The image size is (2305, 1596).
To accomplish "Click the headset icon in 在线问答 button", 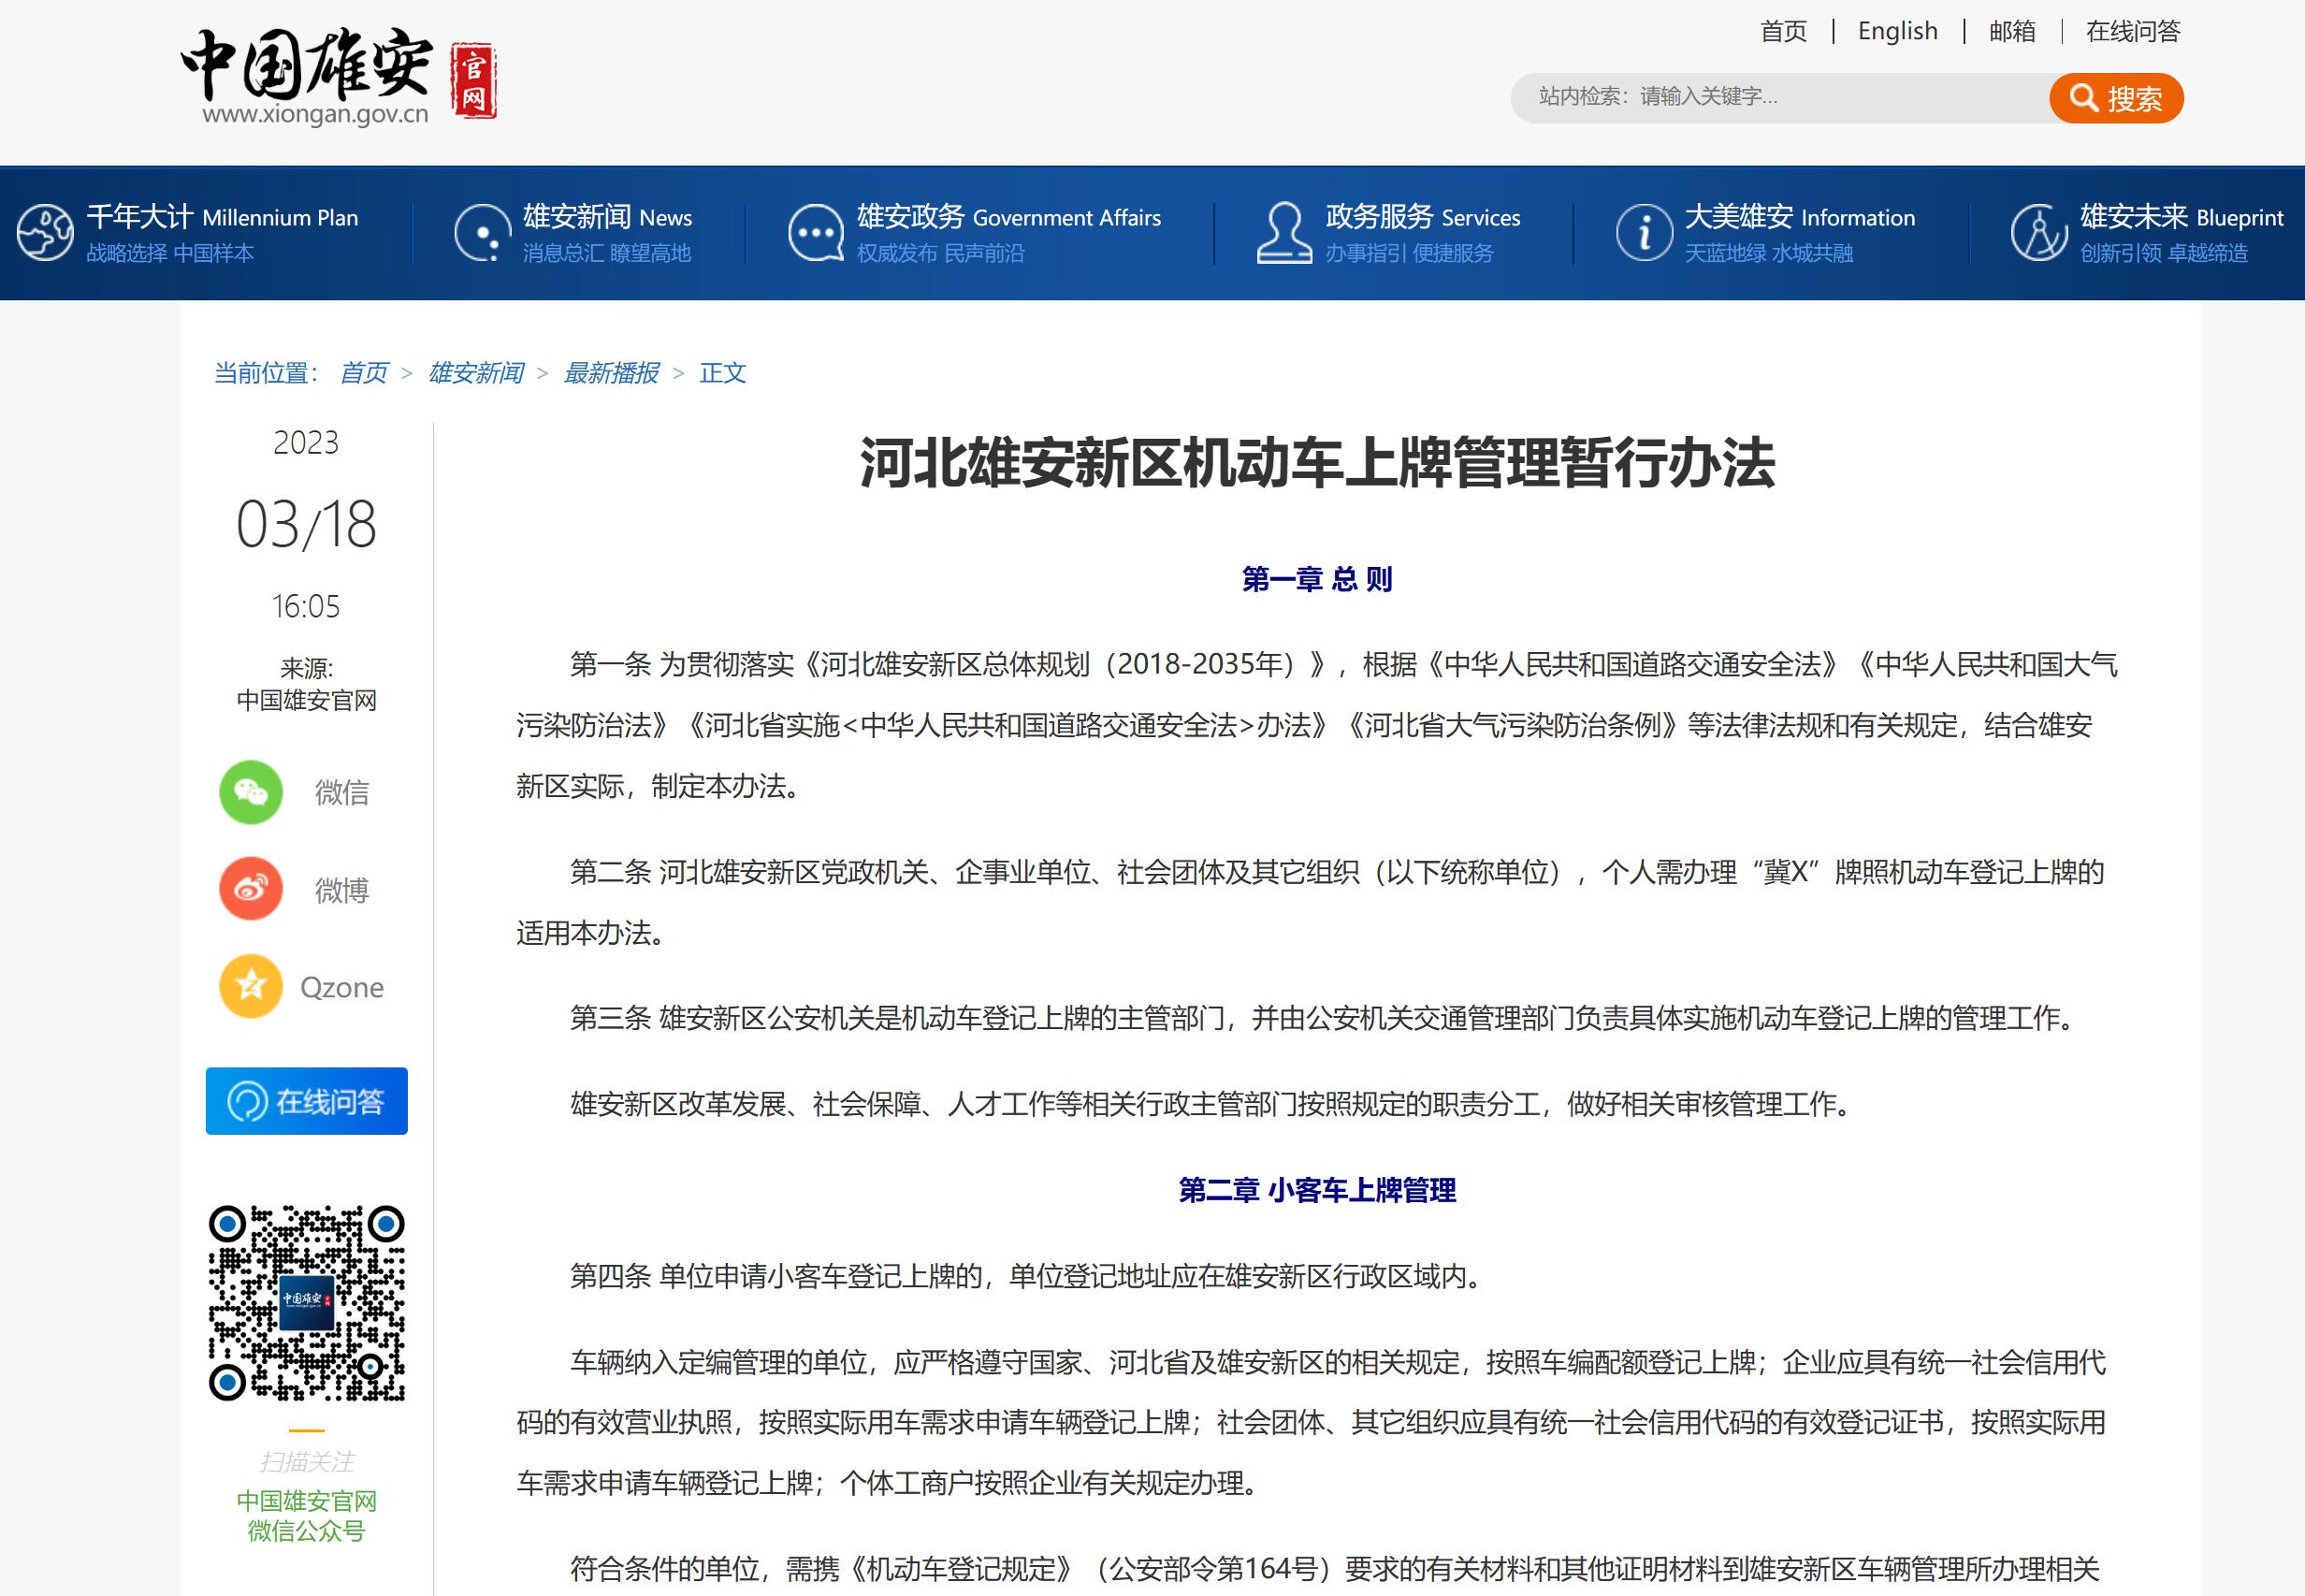I will point(247,1101).
